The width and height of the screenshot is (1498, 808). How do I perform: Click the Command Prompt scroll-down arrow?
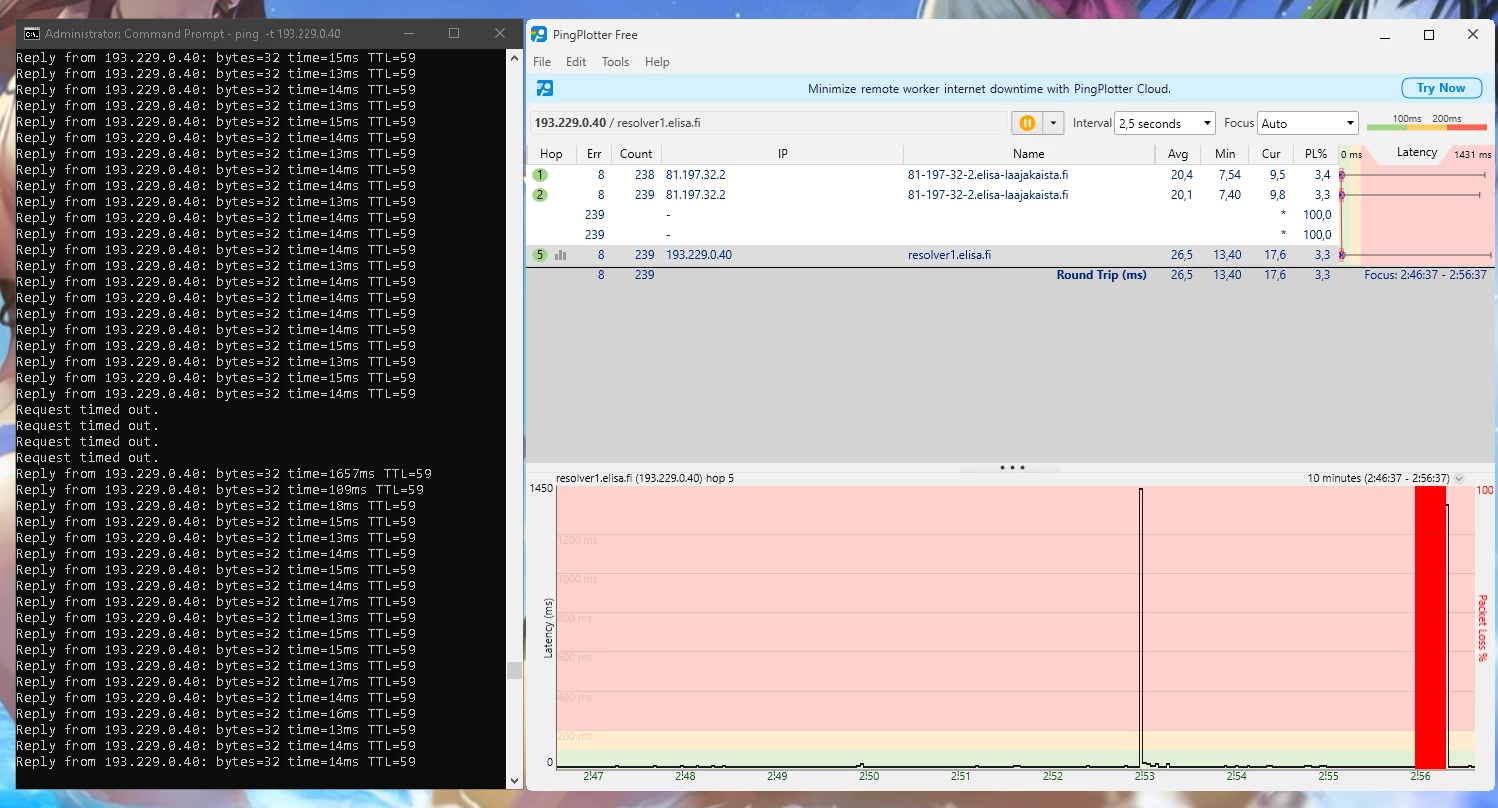click(514, 780)
